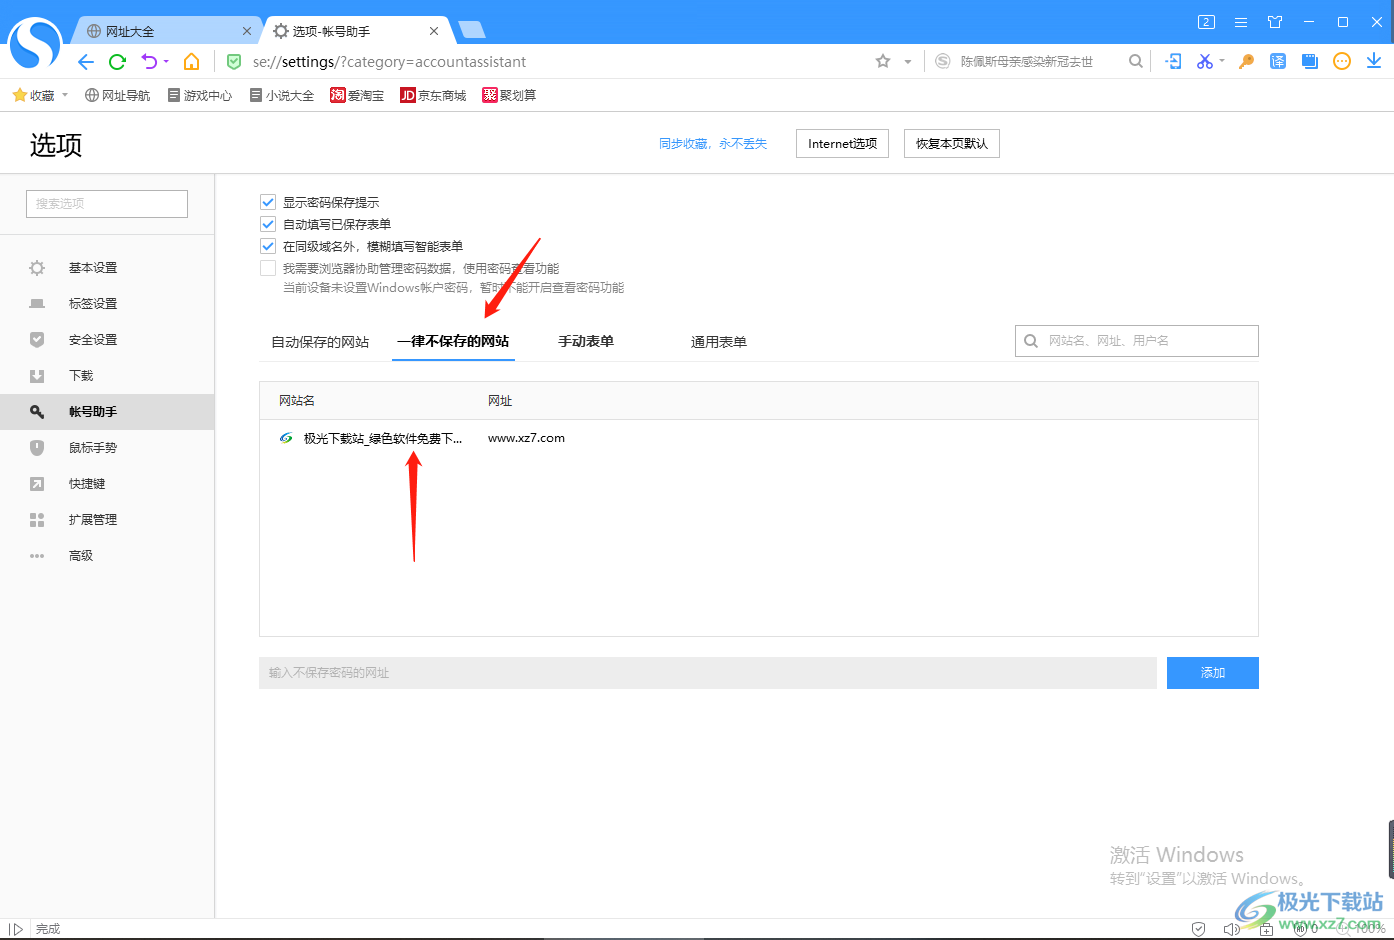1394x940 pixels.
Task: Open 小说大全 bookmark
Action: pos(282,95)
